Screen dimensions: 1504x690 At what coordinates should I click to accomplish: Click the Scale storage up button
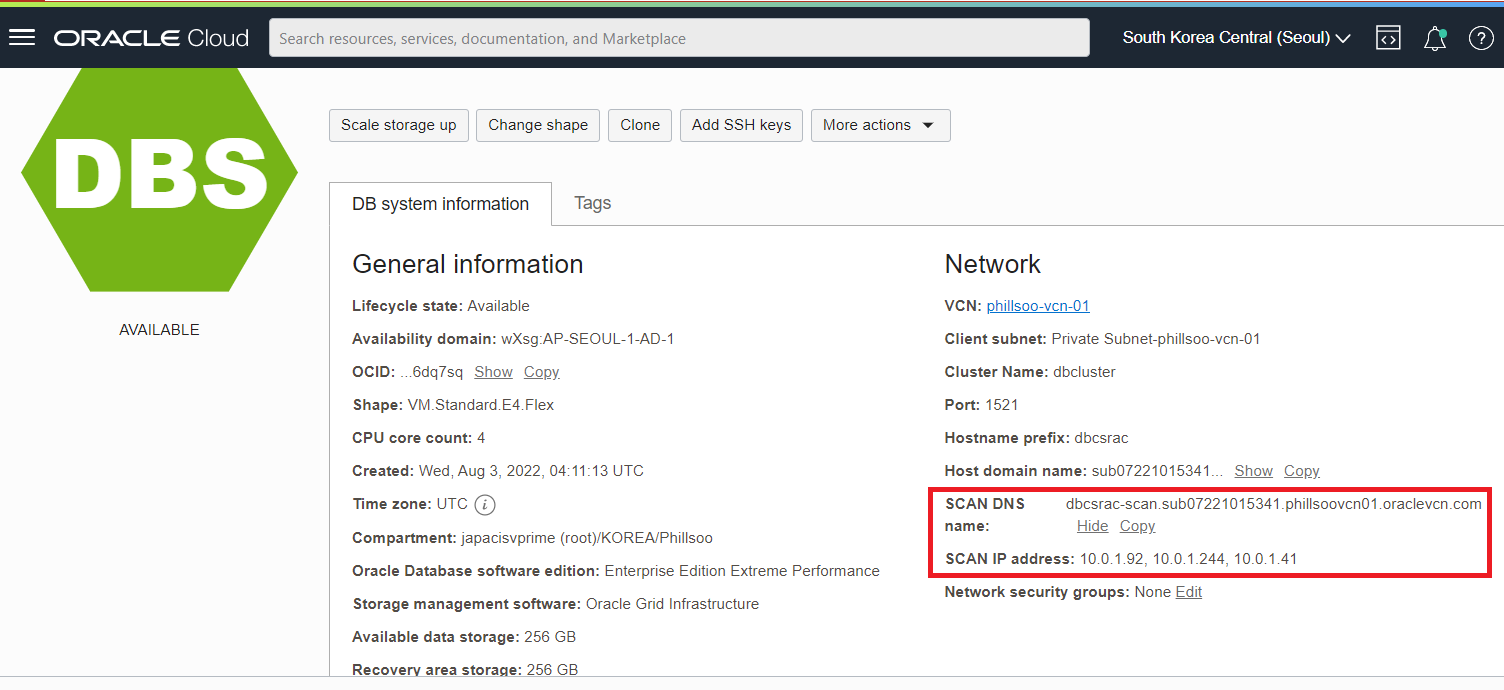[x=398, y=125]
